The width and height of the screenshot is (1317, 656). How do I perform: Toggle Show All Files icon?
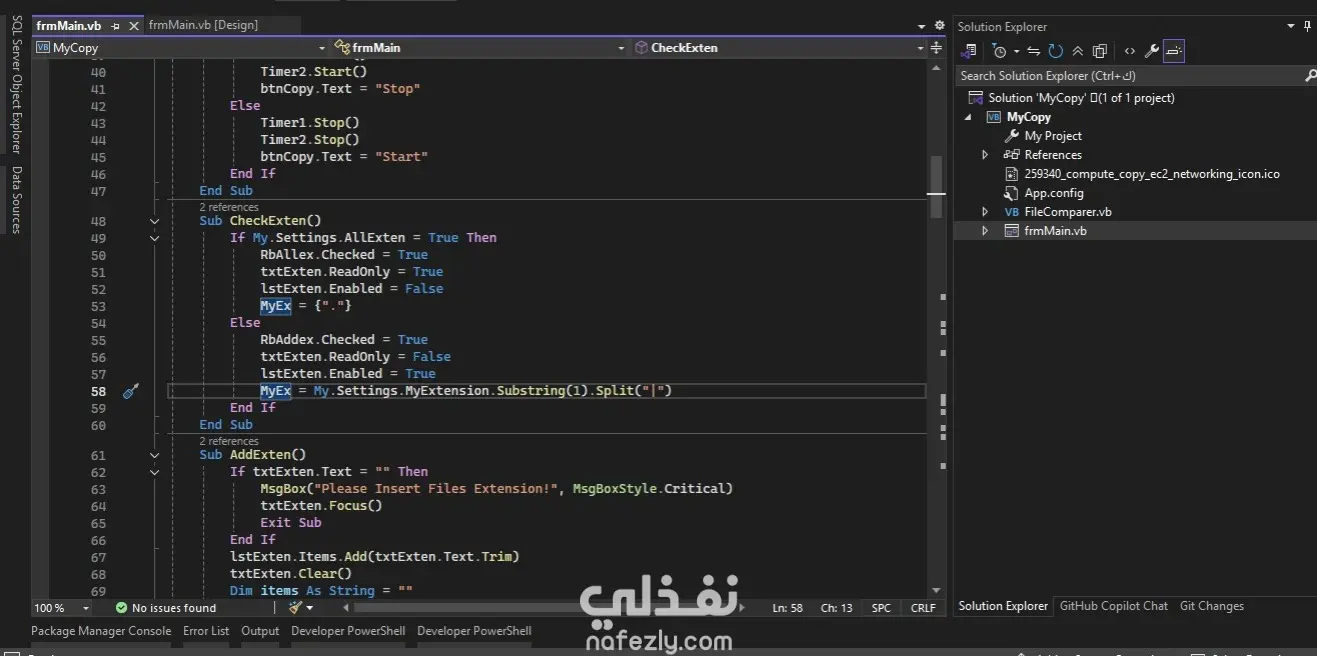(1100, 51)
